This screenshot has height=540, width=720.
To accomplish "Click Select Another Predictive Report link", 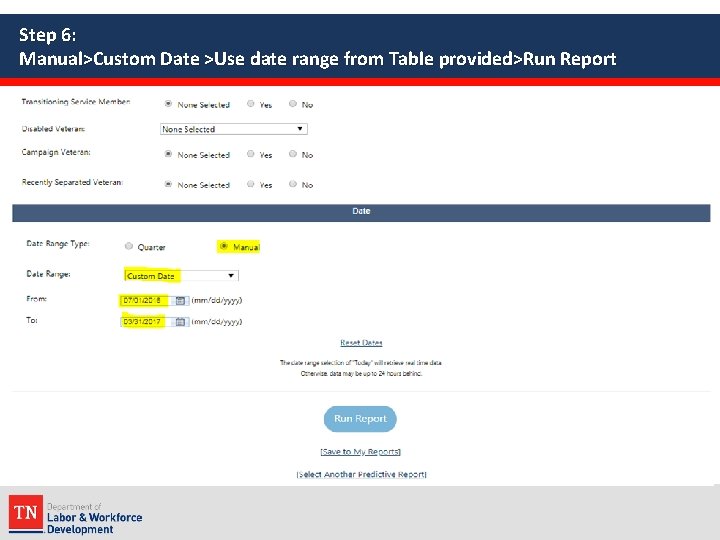I will click(361, 474).
